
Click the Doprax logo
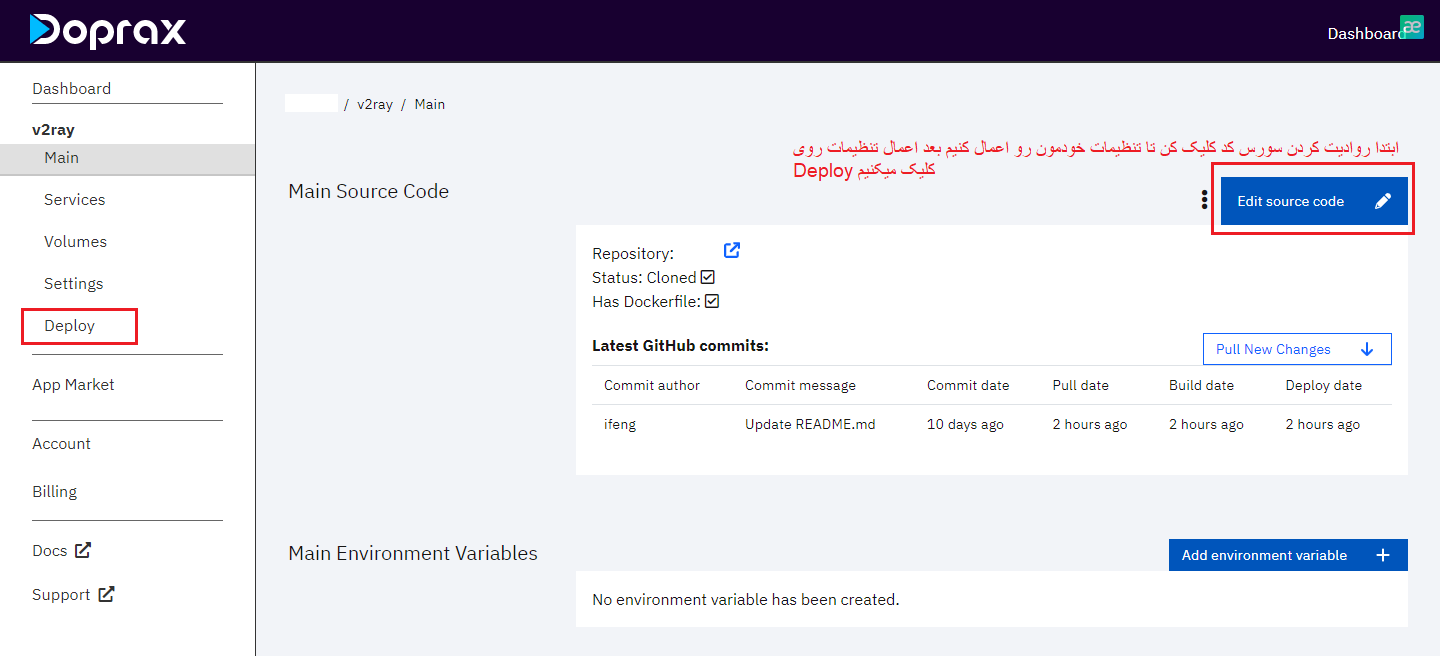tap(108, 31)
